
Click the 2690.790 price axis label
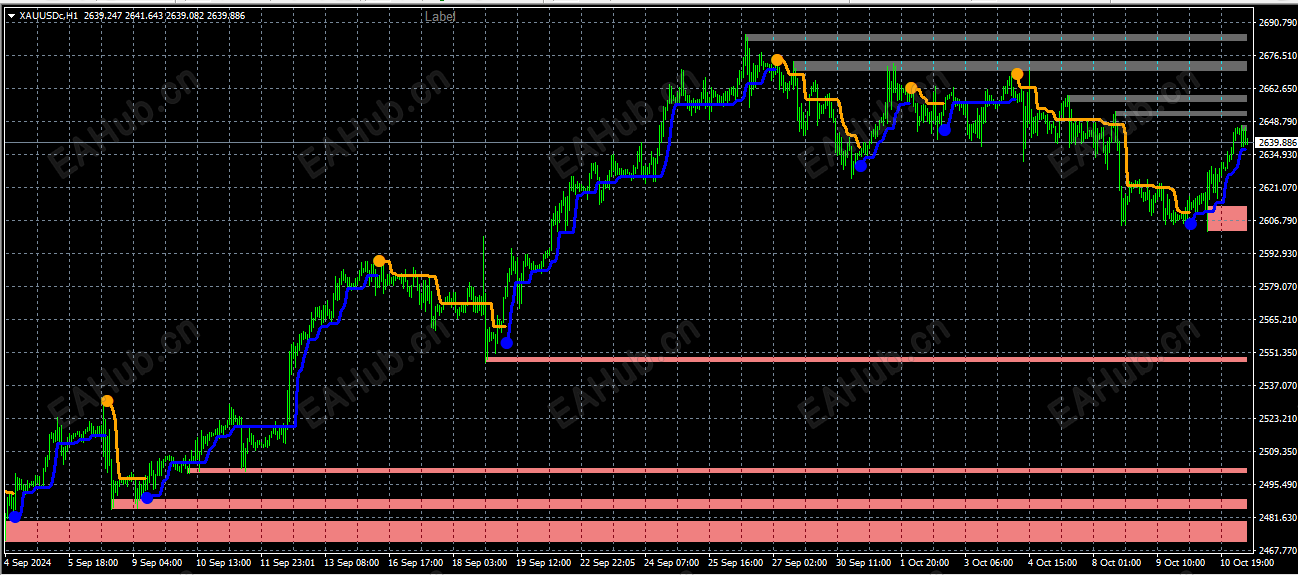point(1277,22)
